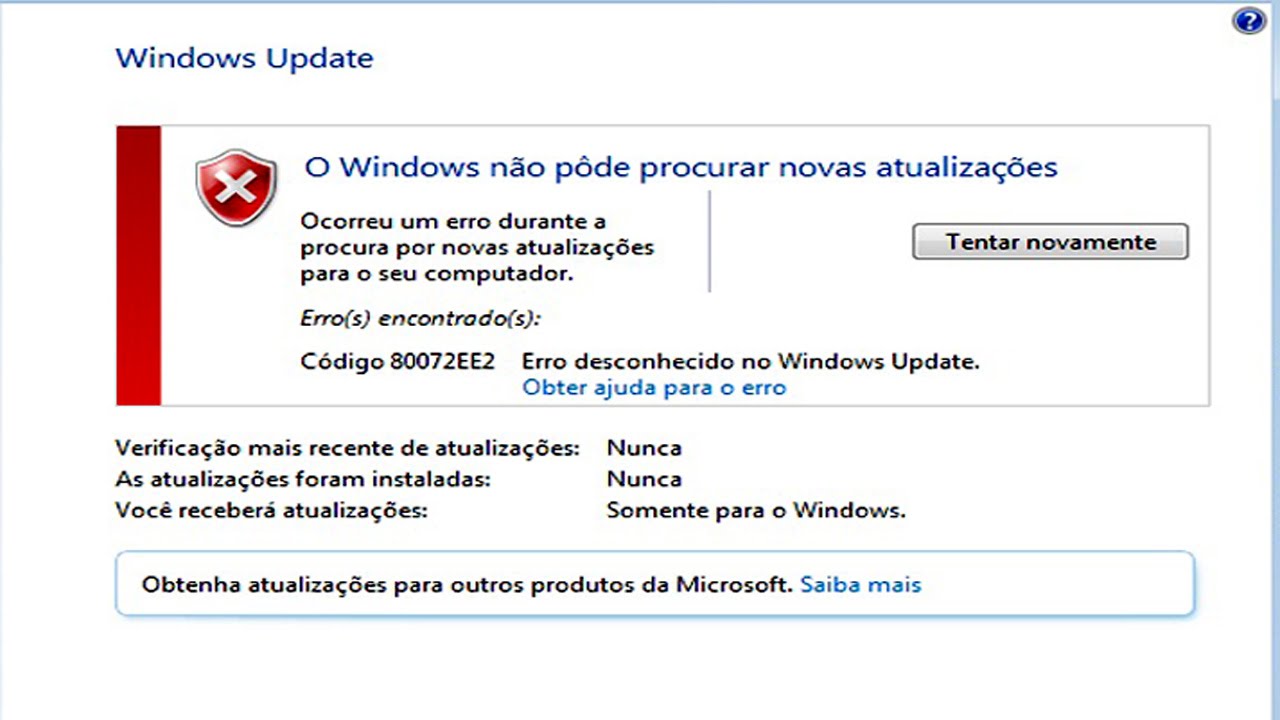Click the Erro(s) encontrado(s) label
Viewport: 1280px width, 720px height.
420,318
